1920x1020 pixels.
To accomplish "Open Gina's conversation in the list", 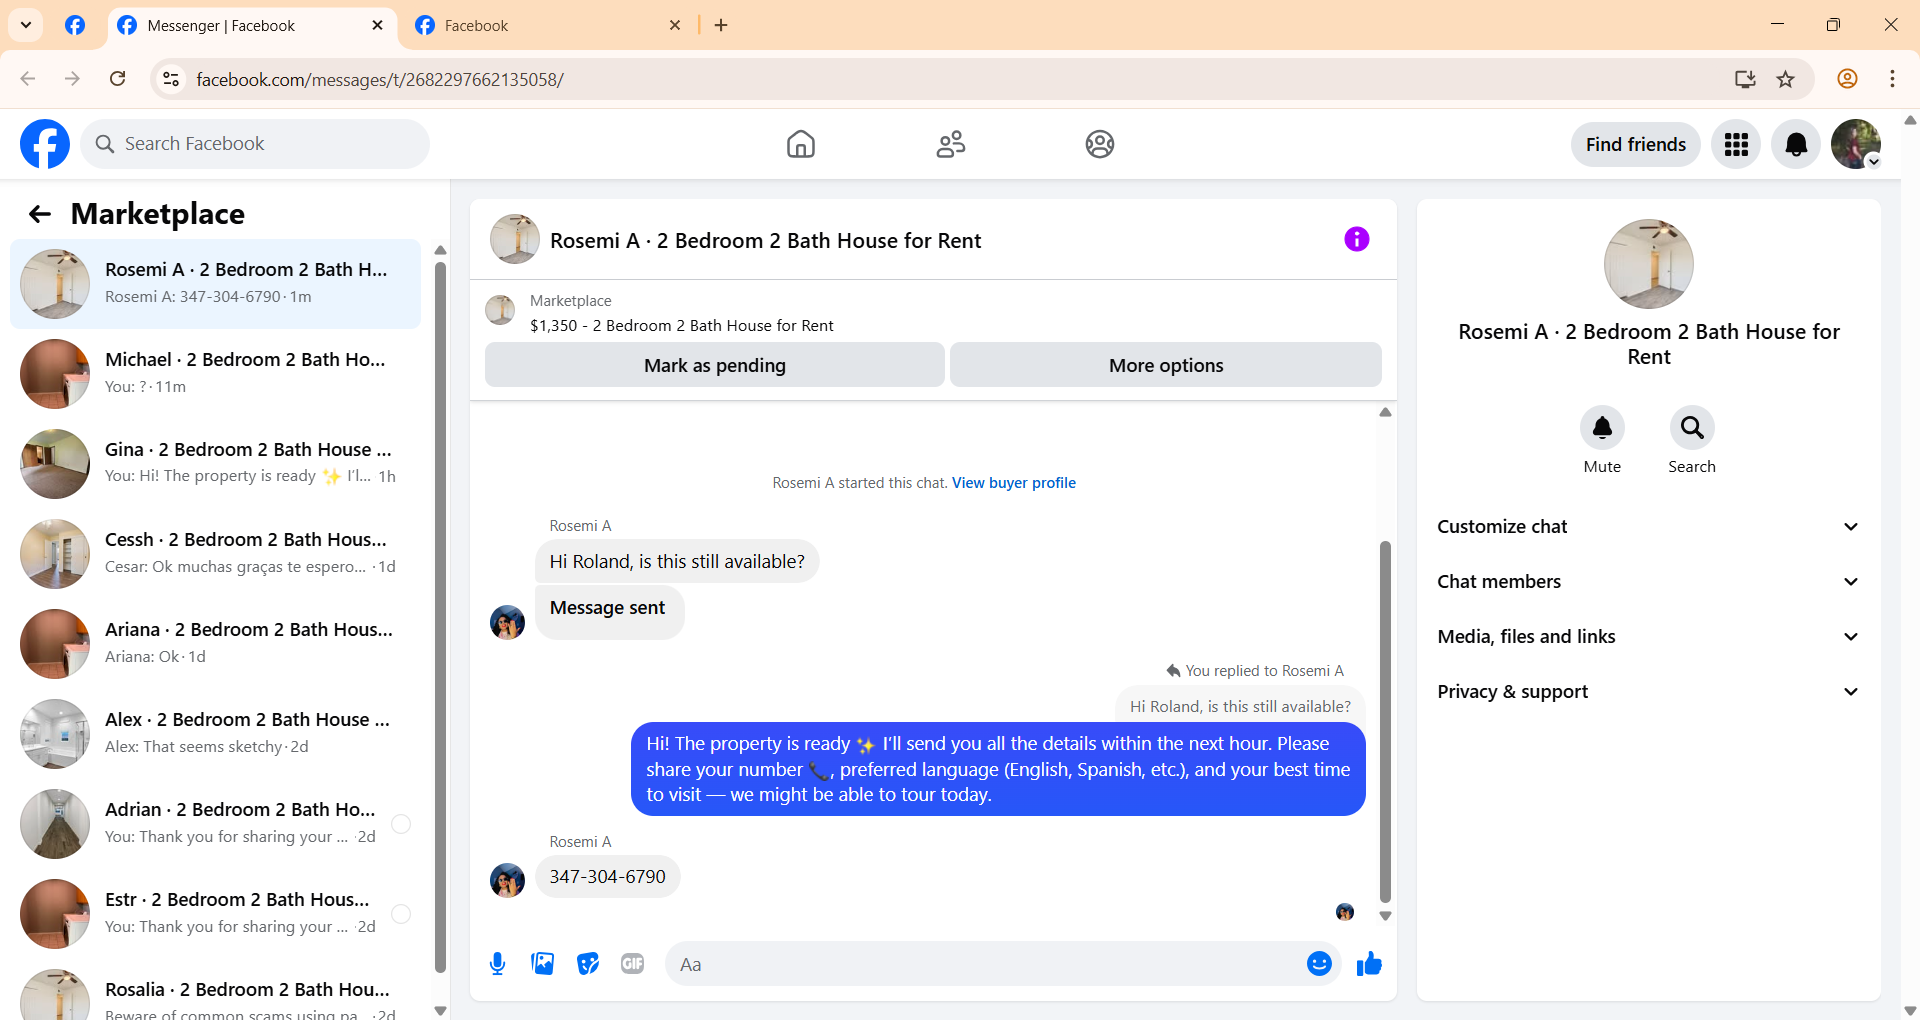I will pos(215,464).
